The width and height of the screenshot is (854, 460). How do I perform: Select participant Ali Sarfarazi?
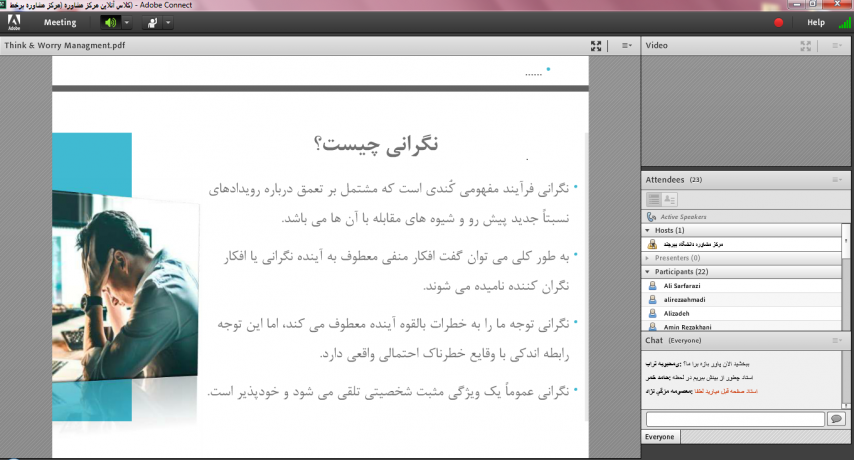[742, 286]
